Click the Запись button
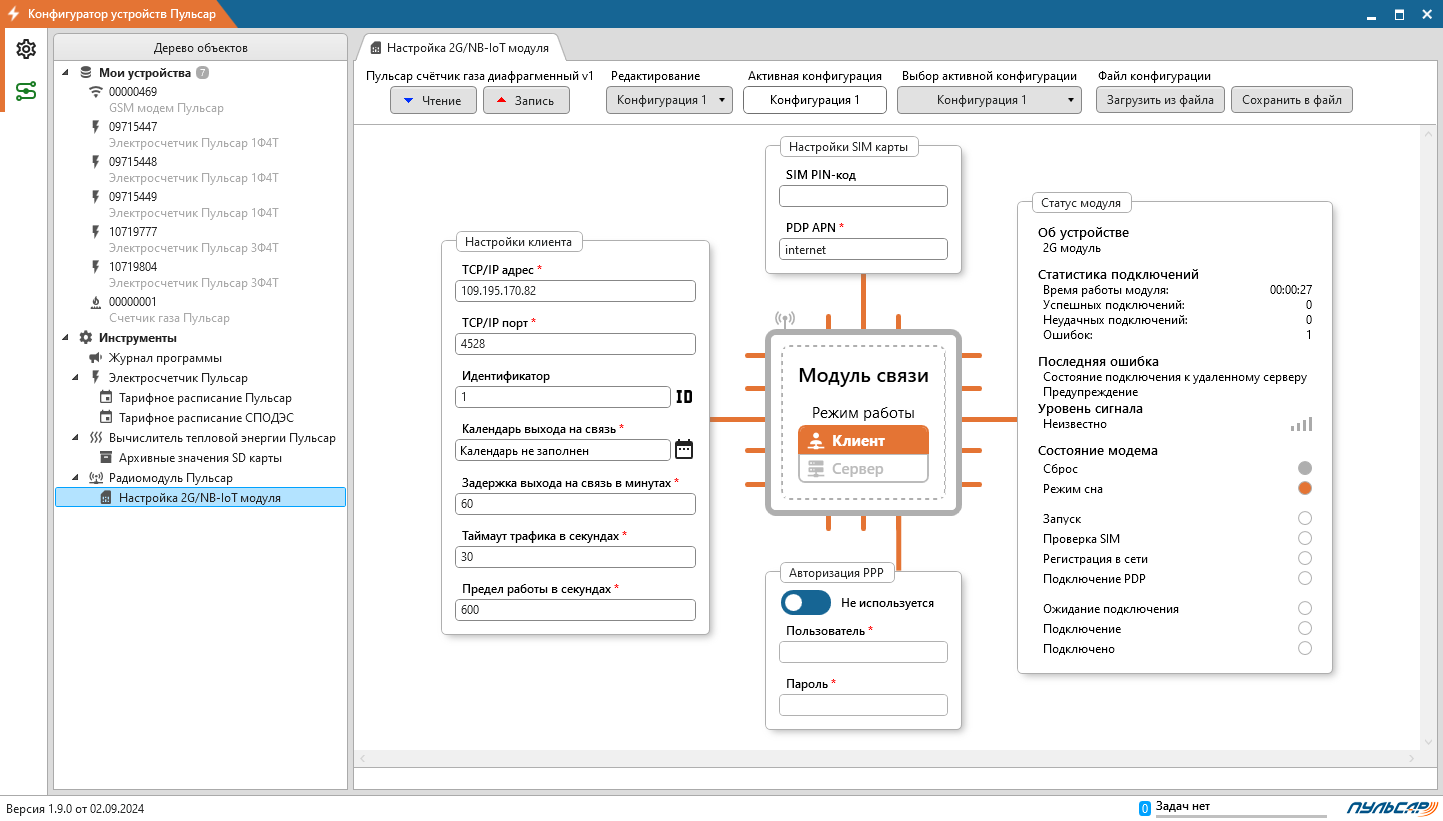The width and height of the screenshot is (1443, 821). tap(526, 100)
